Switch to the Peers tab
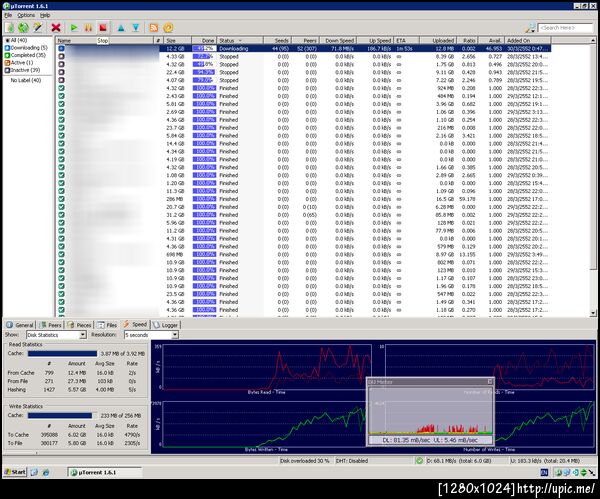The image size is (600, 499). [x=51, y=325]
